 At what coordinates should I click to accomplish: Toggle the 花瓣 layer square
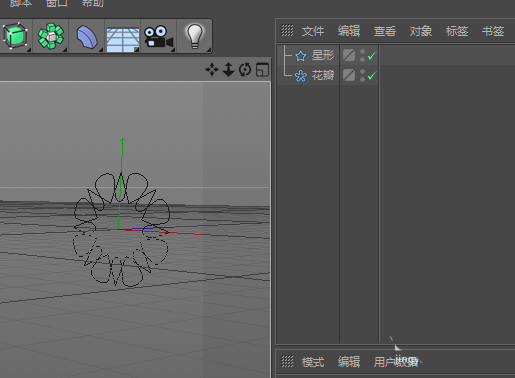(x=349, y=75)
